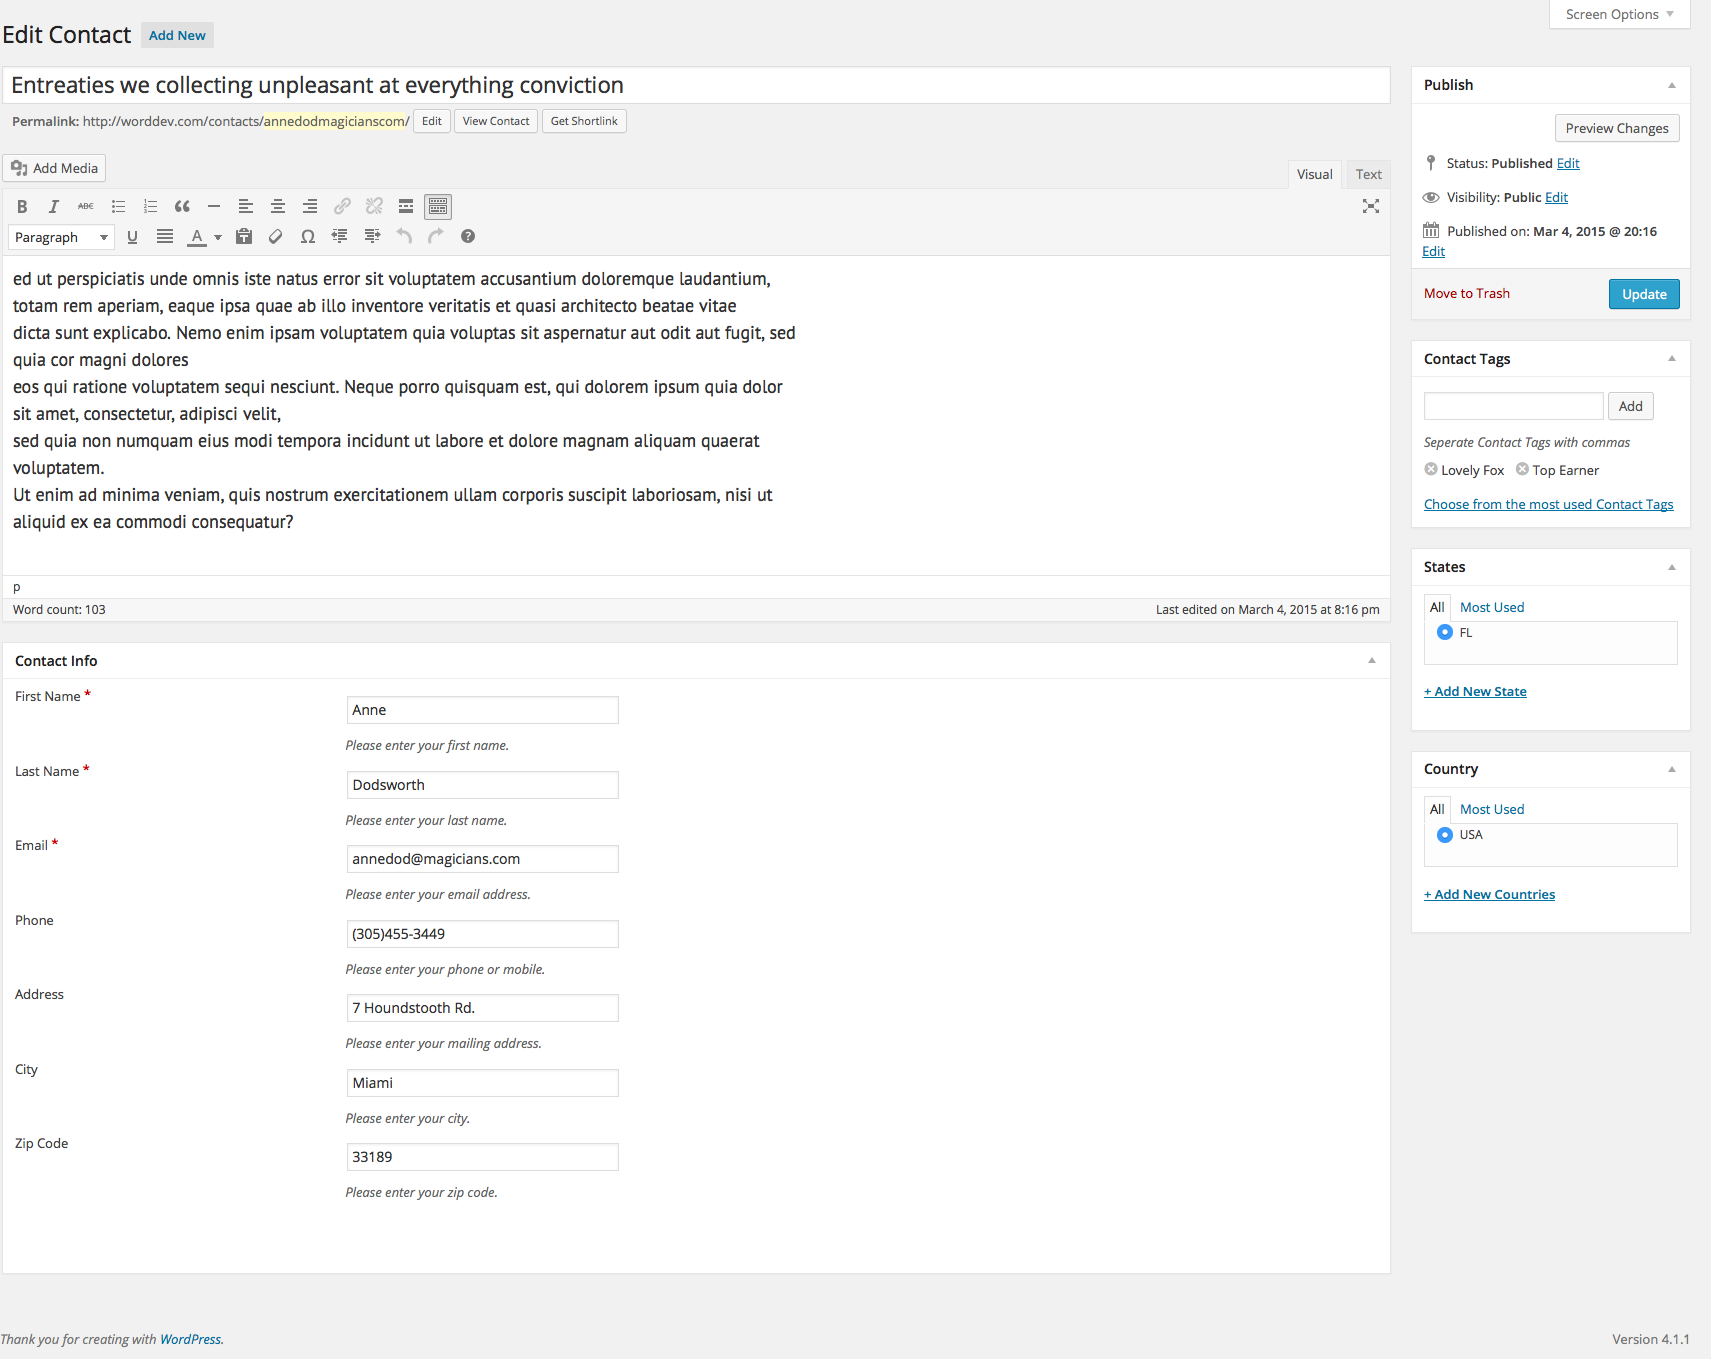The image size is (1711, 1359).
Task: Toggle italic formatting in editor toolbar
Action: coord(54,206)
